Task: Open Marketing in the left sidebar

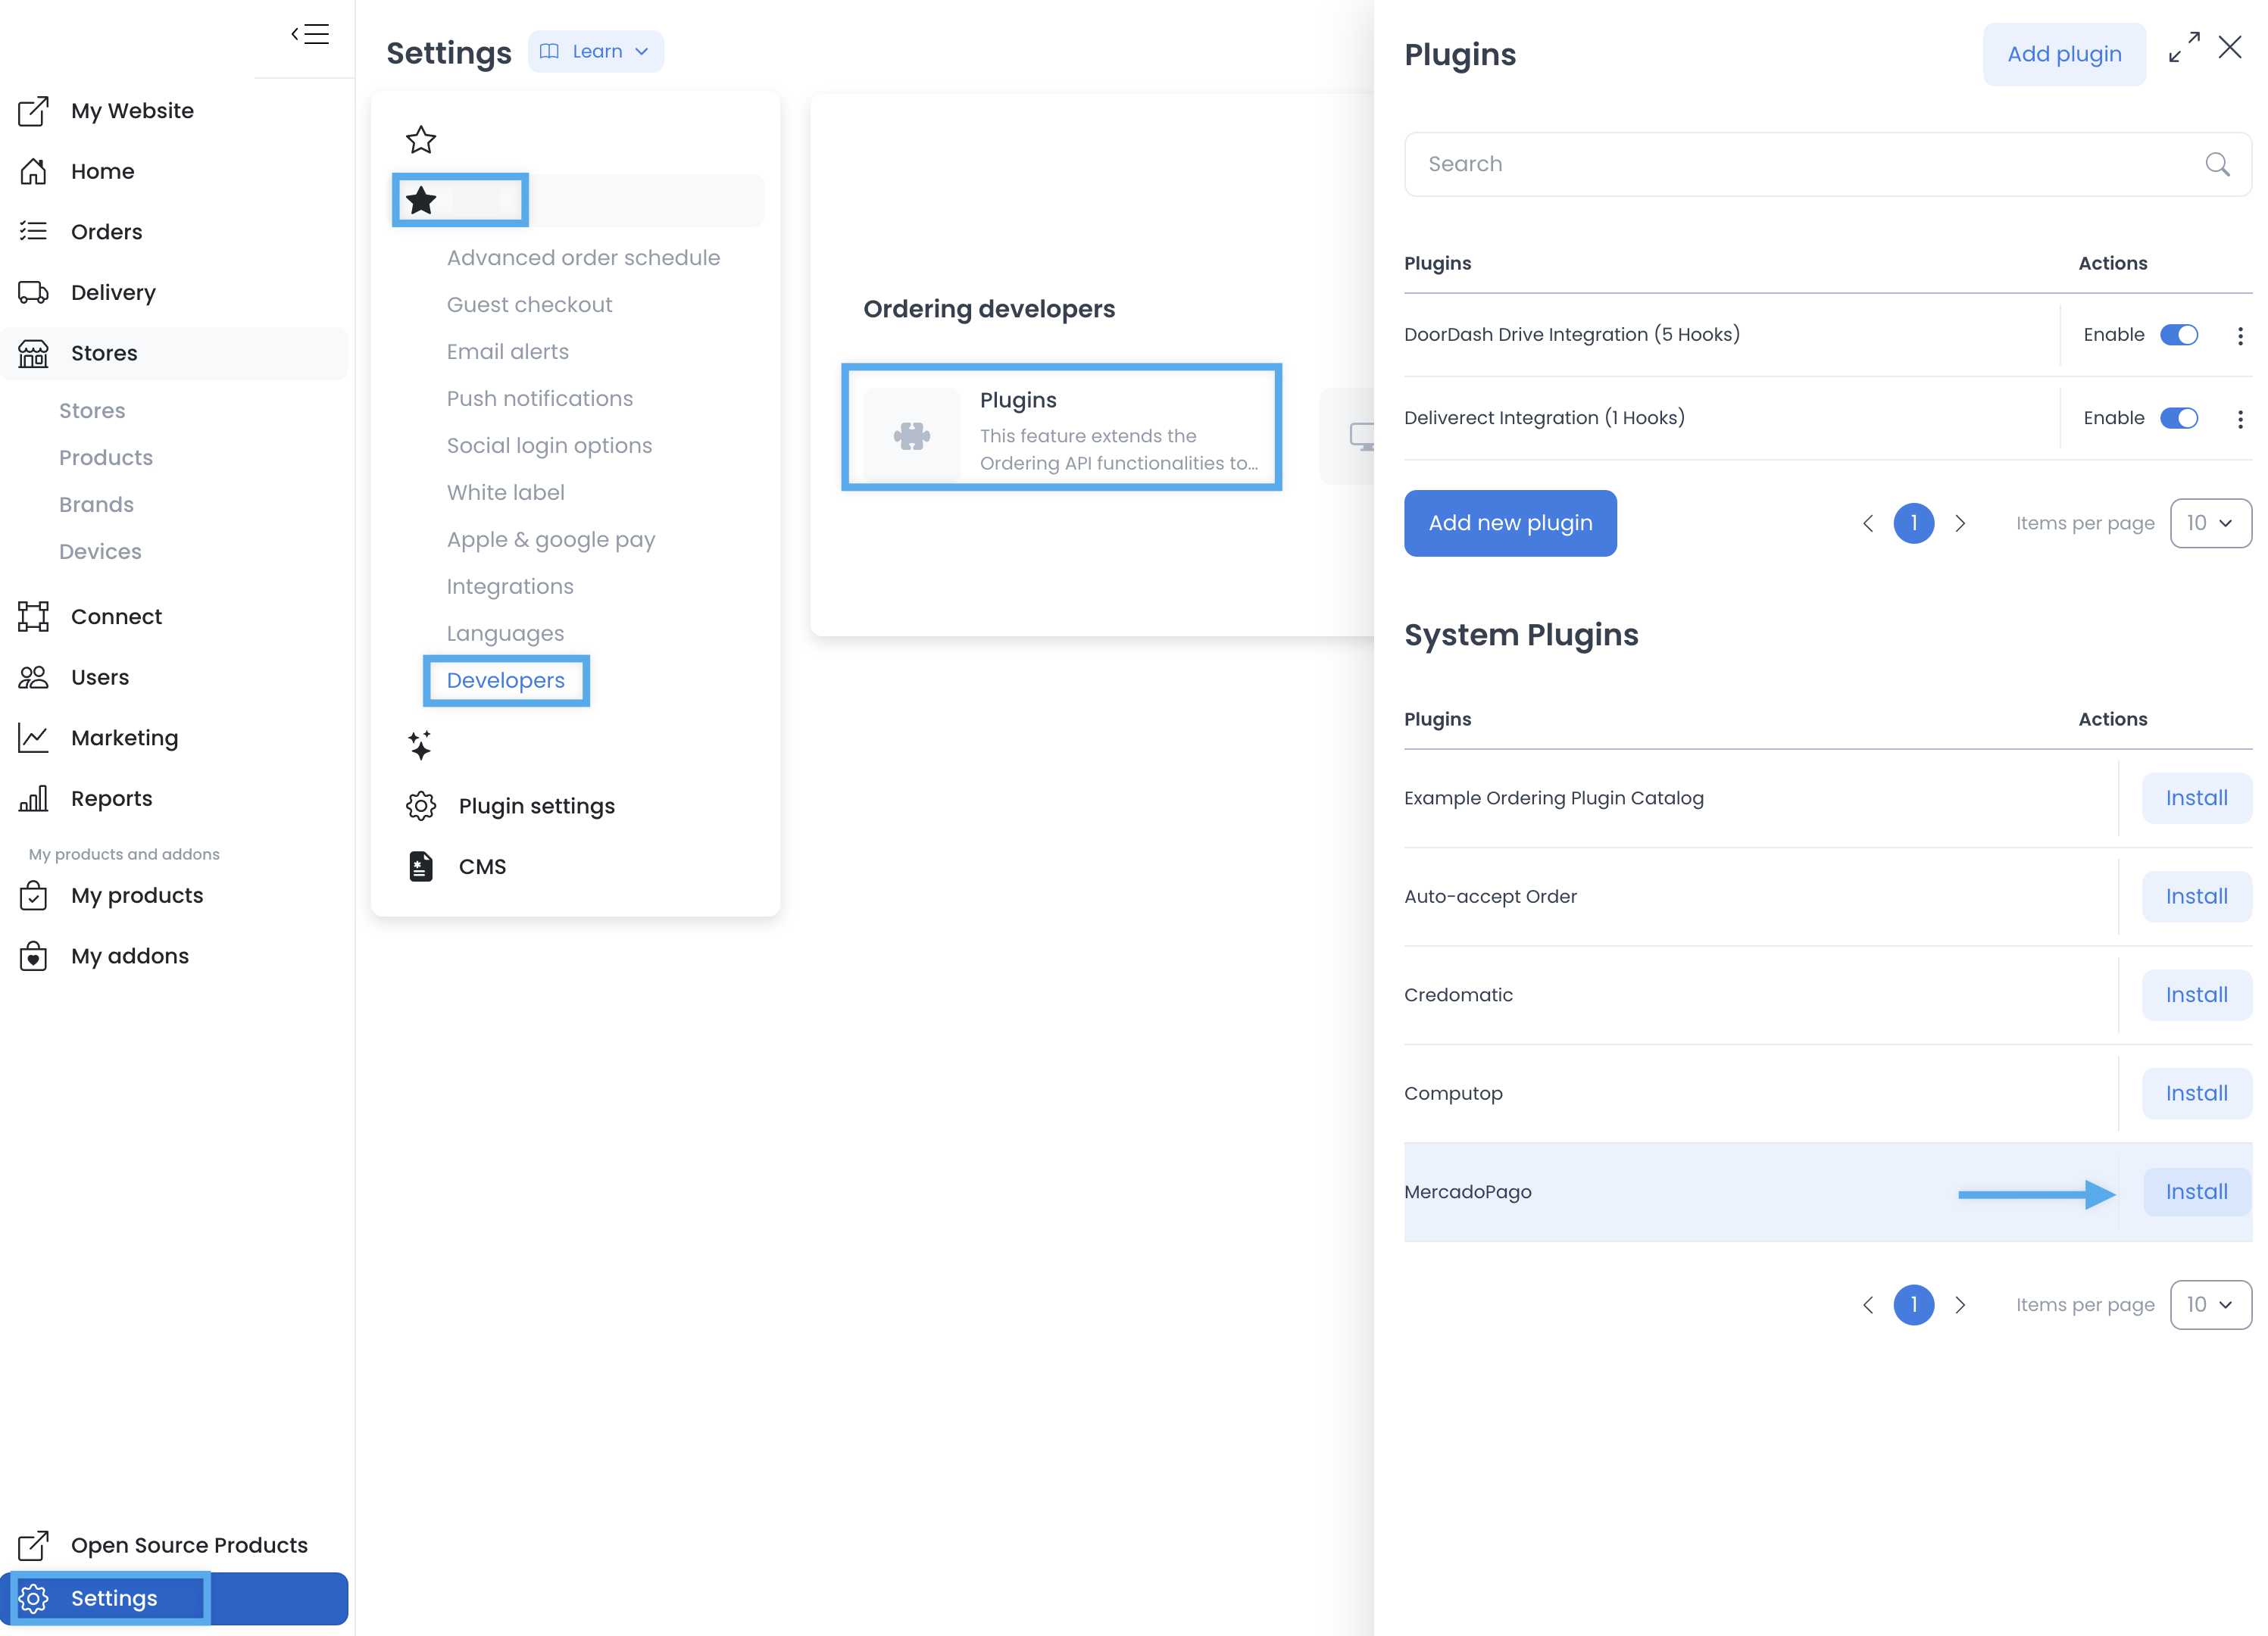Action: pos(124,738)
